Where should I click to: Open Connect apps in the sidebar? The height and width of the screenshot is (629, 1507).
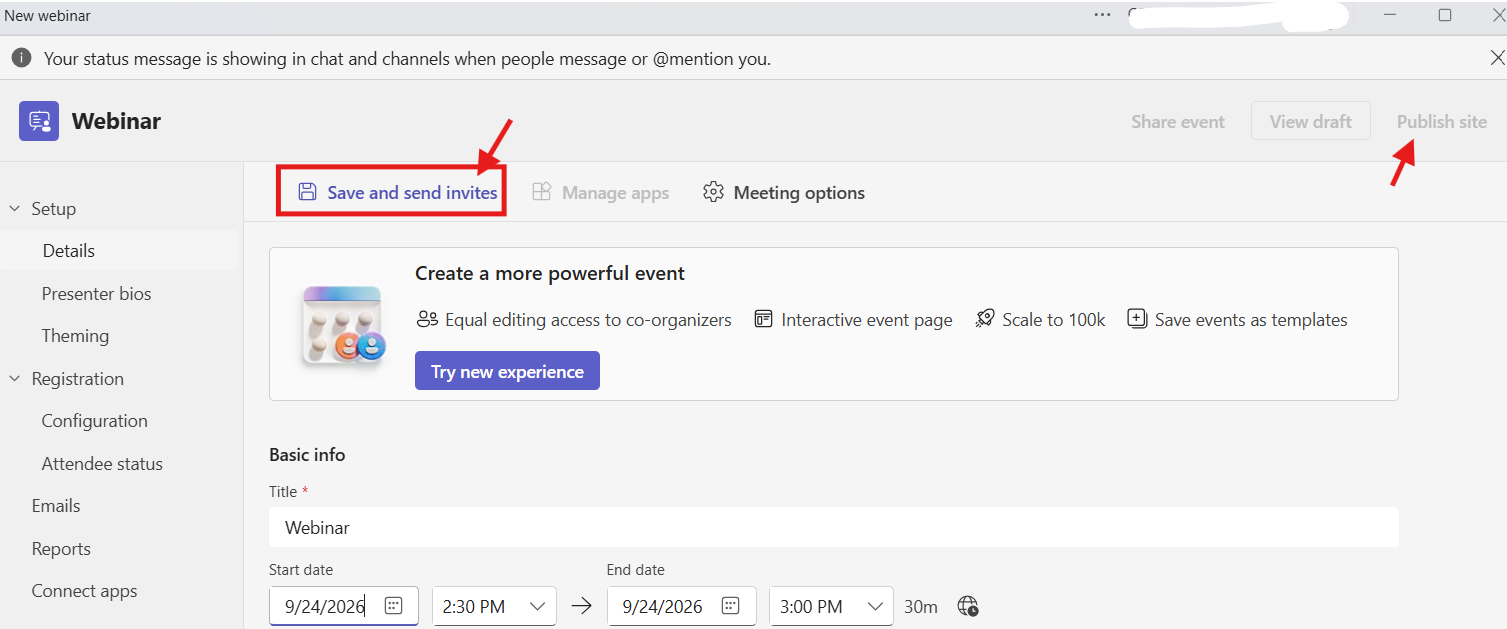pyautogui.click(x=84, y=591)
